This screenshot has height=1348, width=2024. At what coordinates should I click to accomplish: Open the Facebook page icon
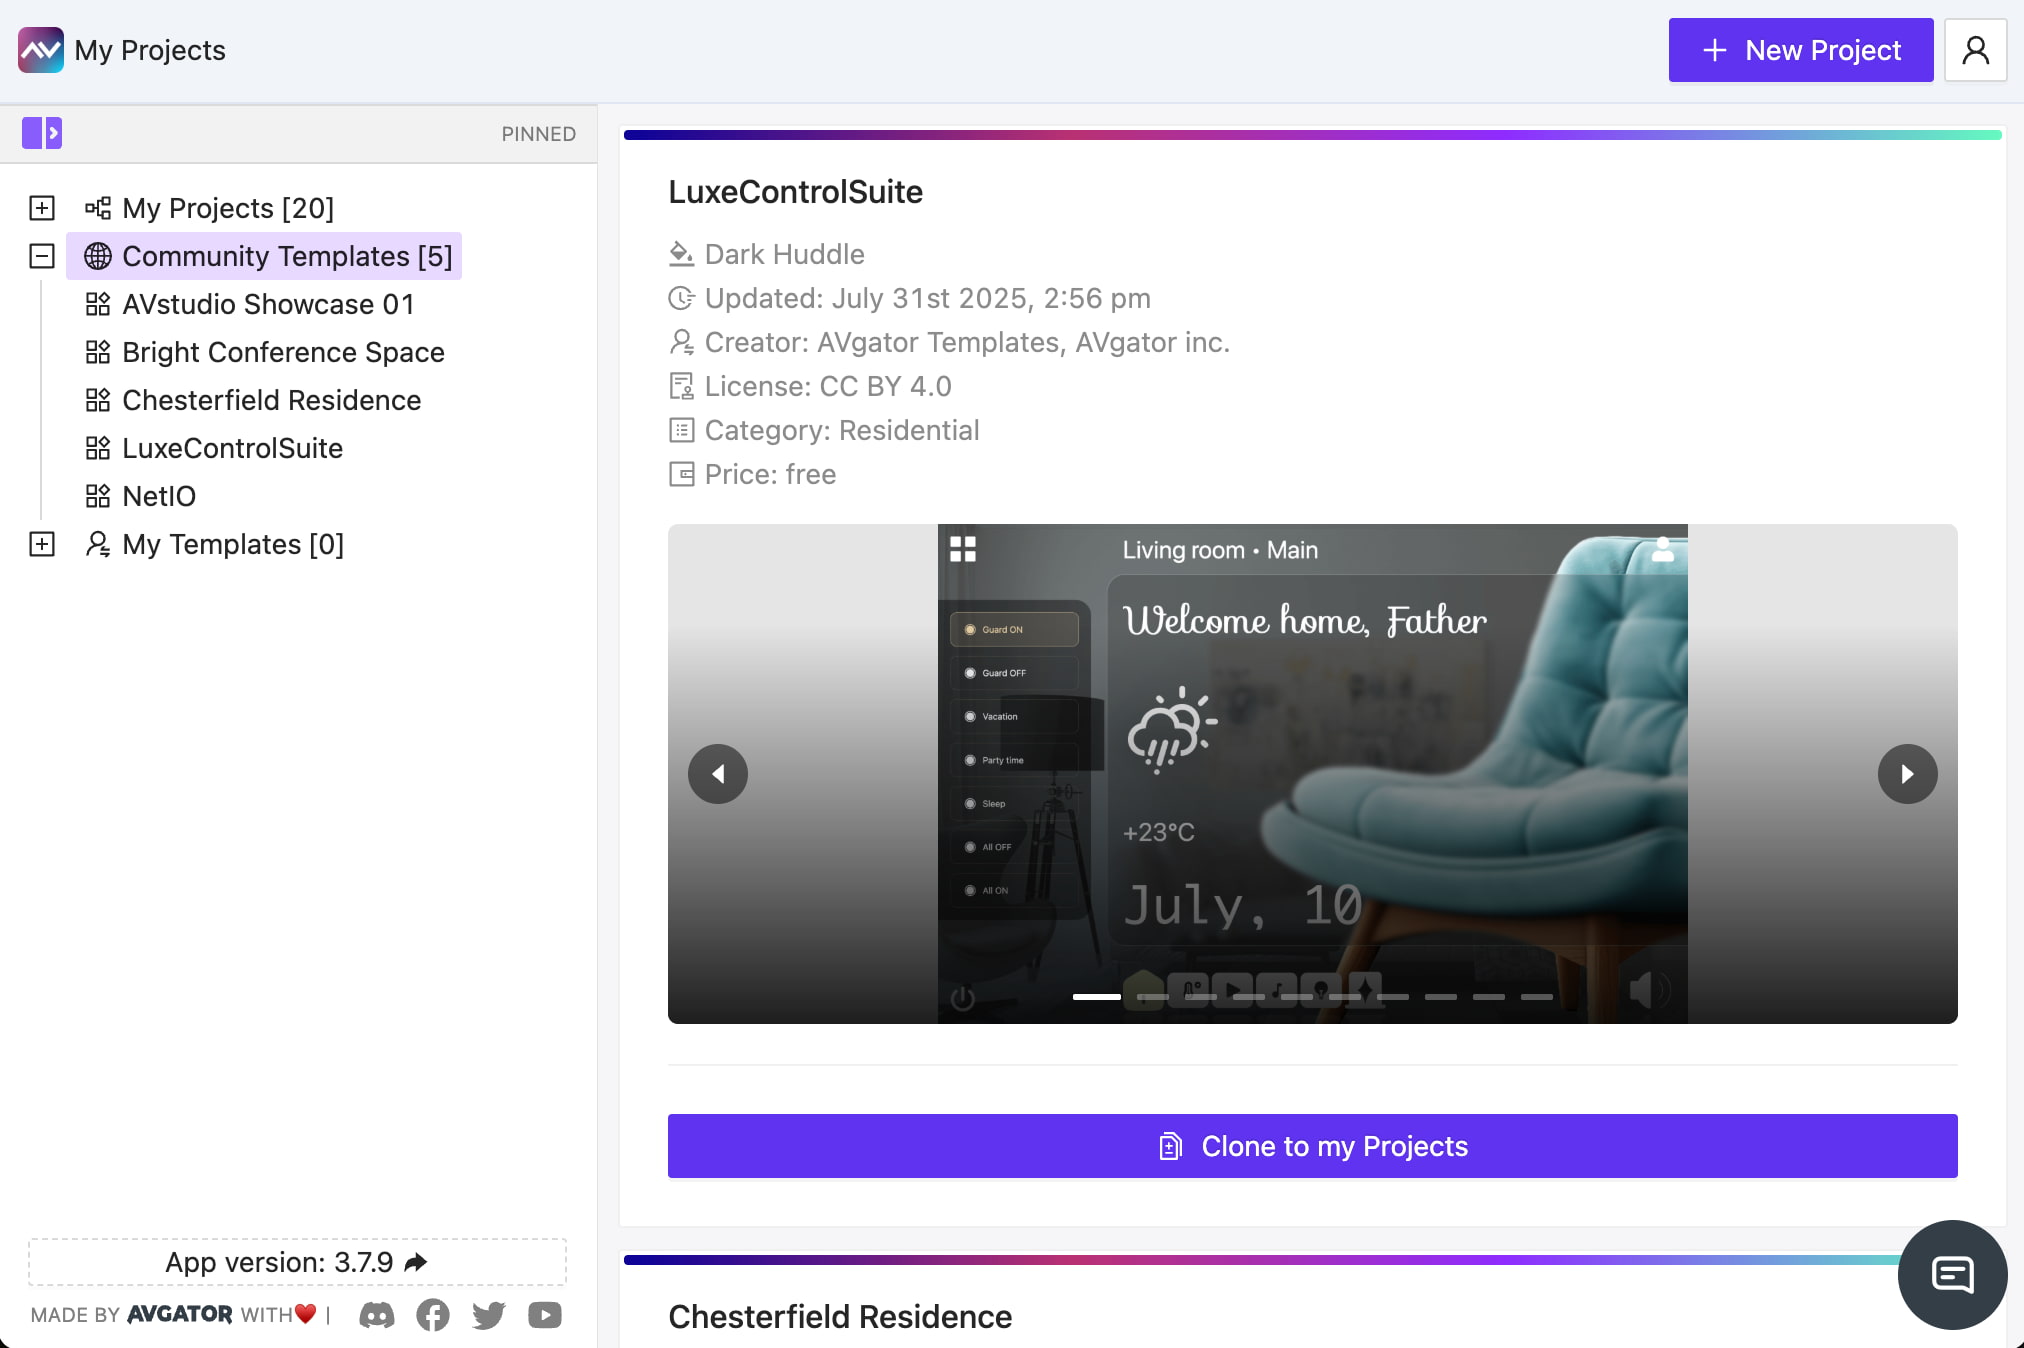[x=433, y=1315]
